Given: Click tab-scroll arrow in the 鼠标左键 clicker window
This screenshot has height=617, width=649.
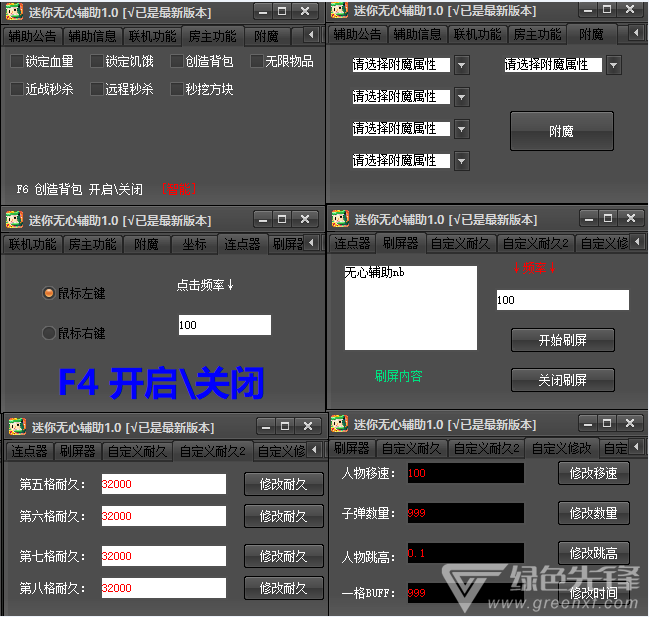Looking at the screenshot, I should click(311, 242).
